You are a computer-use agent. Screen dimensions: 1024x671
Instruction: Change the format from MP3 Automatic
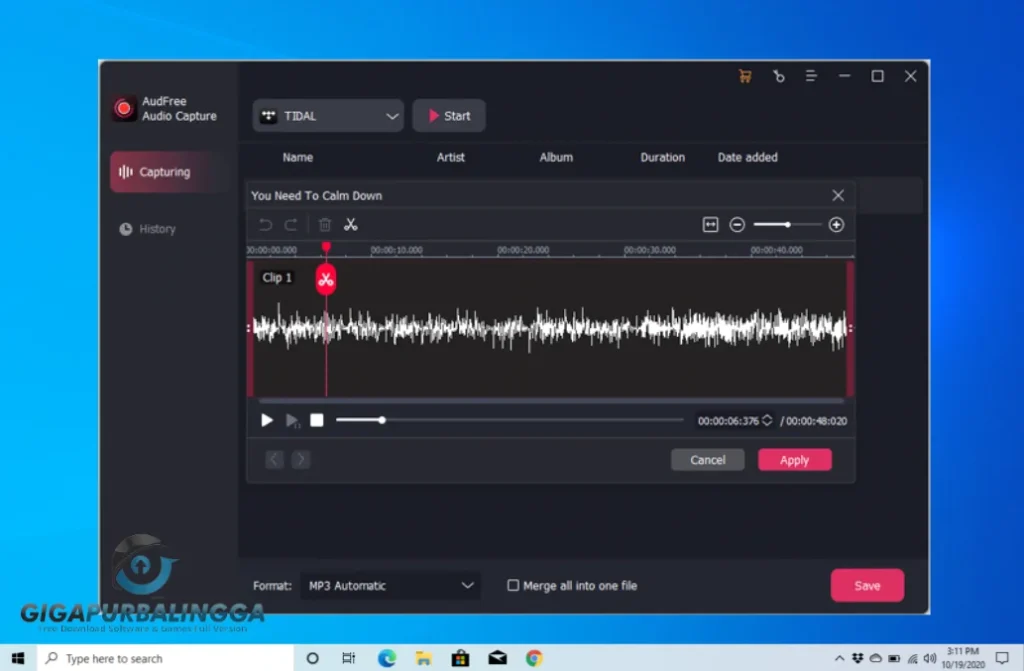point(390,585)
